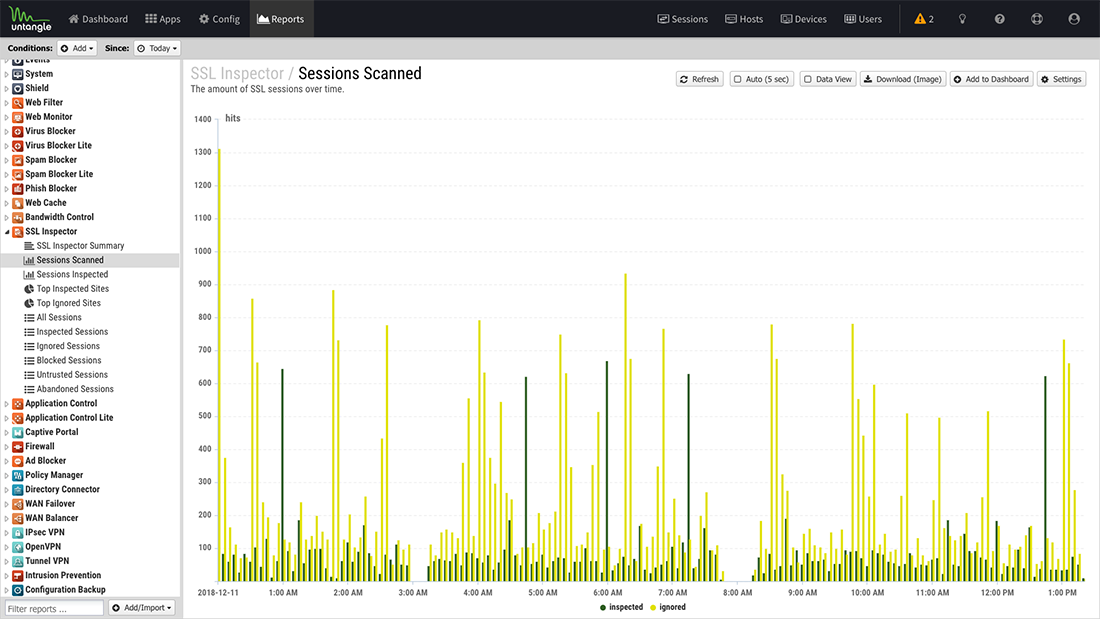Click the Application Control app icon
This screenshot has height=619, width=1100.
[x=18, y=404]
